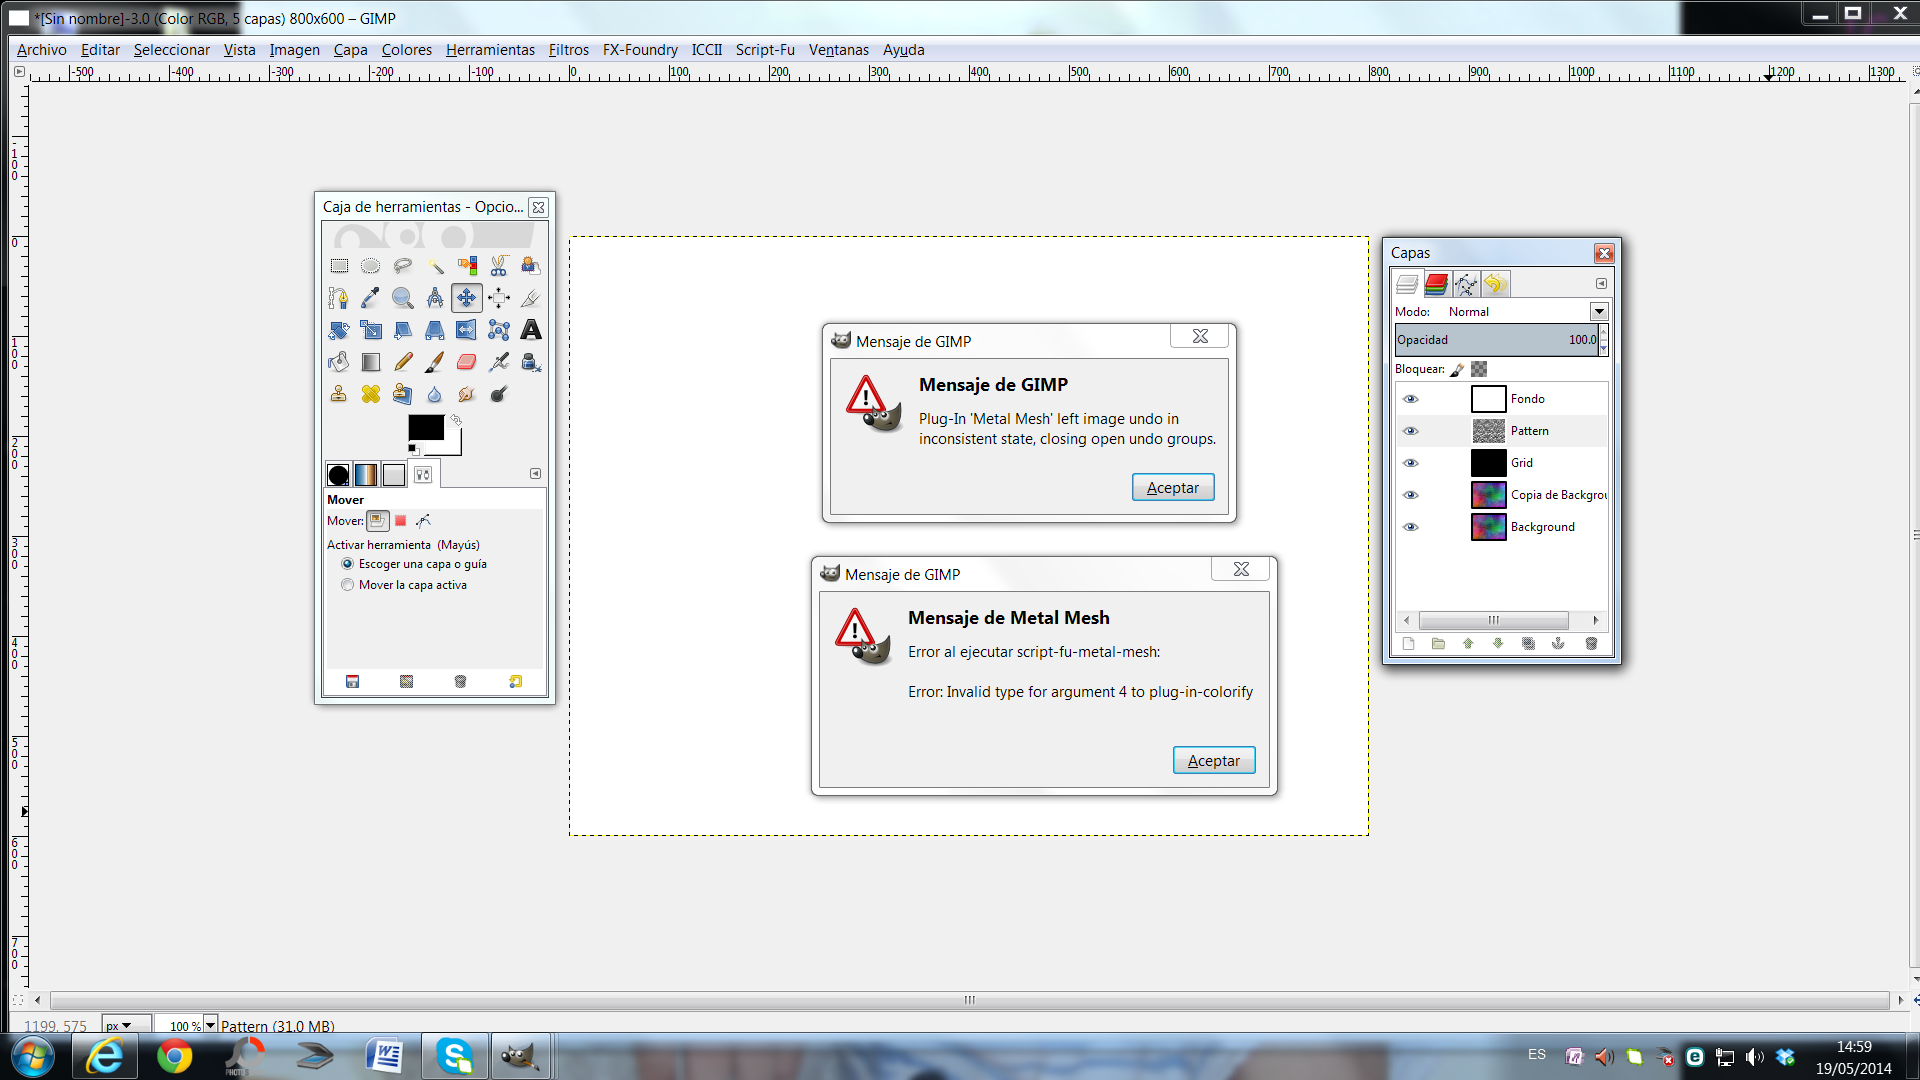Select the Text tool
The height and width of the screenshot is (1080, 1920).
pyautogui.click(x=531, y=330)
